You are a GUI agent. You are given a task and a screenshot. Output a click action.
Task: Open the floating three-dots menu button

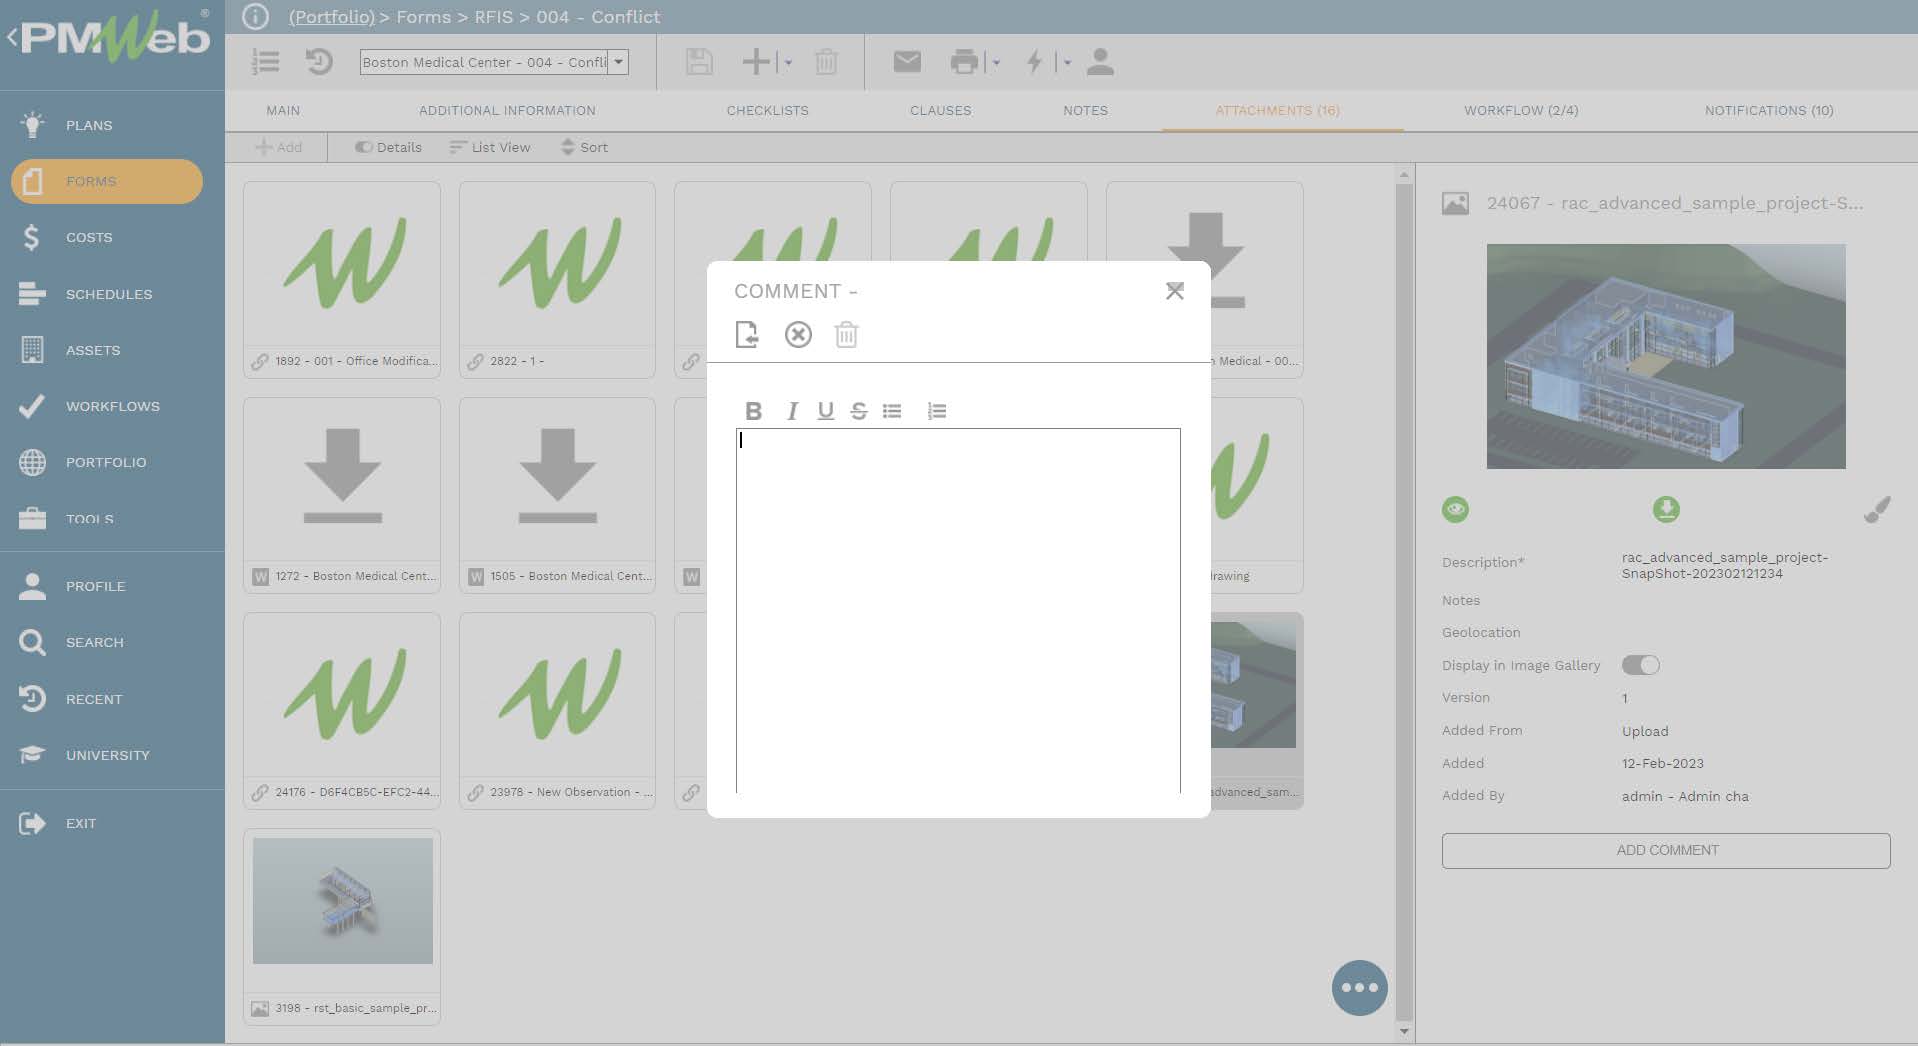[1359, 987]
